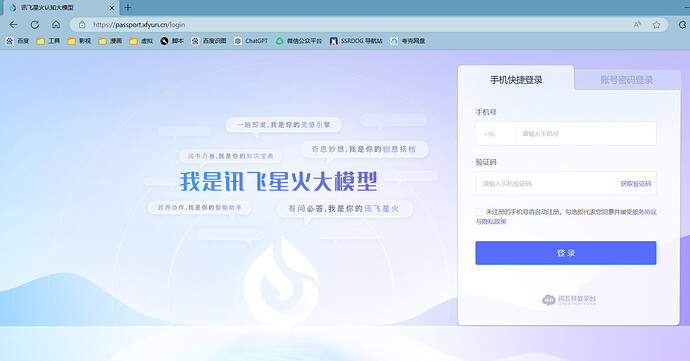Screen dimensions: 690x361
Task: Click the browser icon at top right edge
Action: [683, 25]
